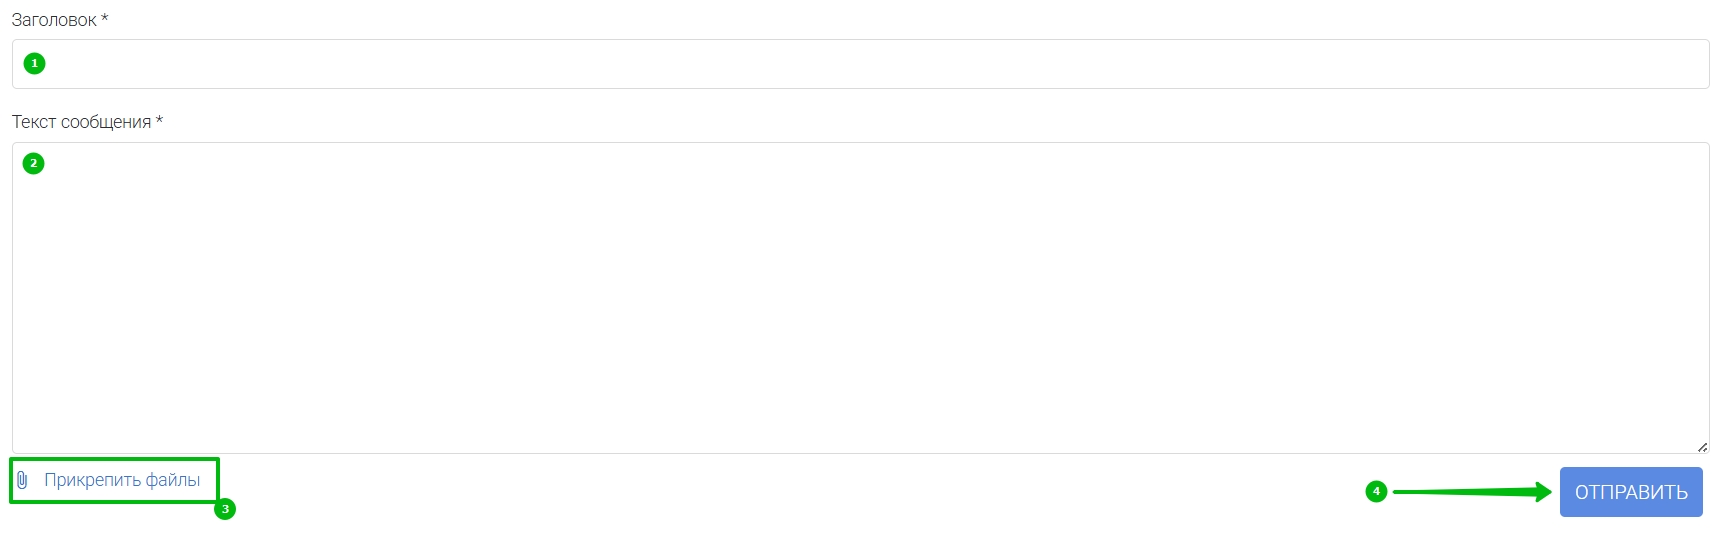The width and height of the screenshot is (1725, 537).
Task: Click the green badge numbered 4
Action: click(1376, 491)
